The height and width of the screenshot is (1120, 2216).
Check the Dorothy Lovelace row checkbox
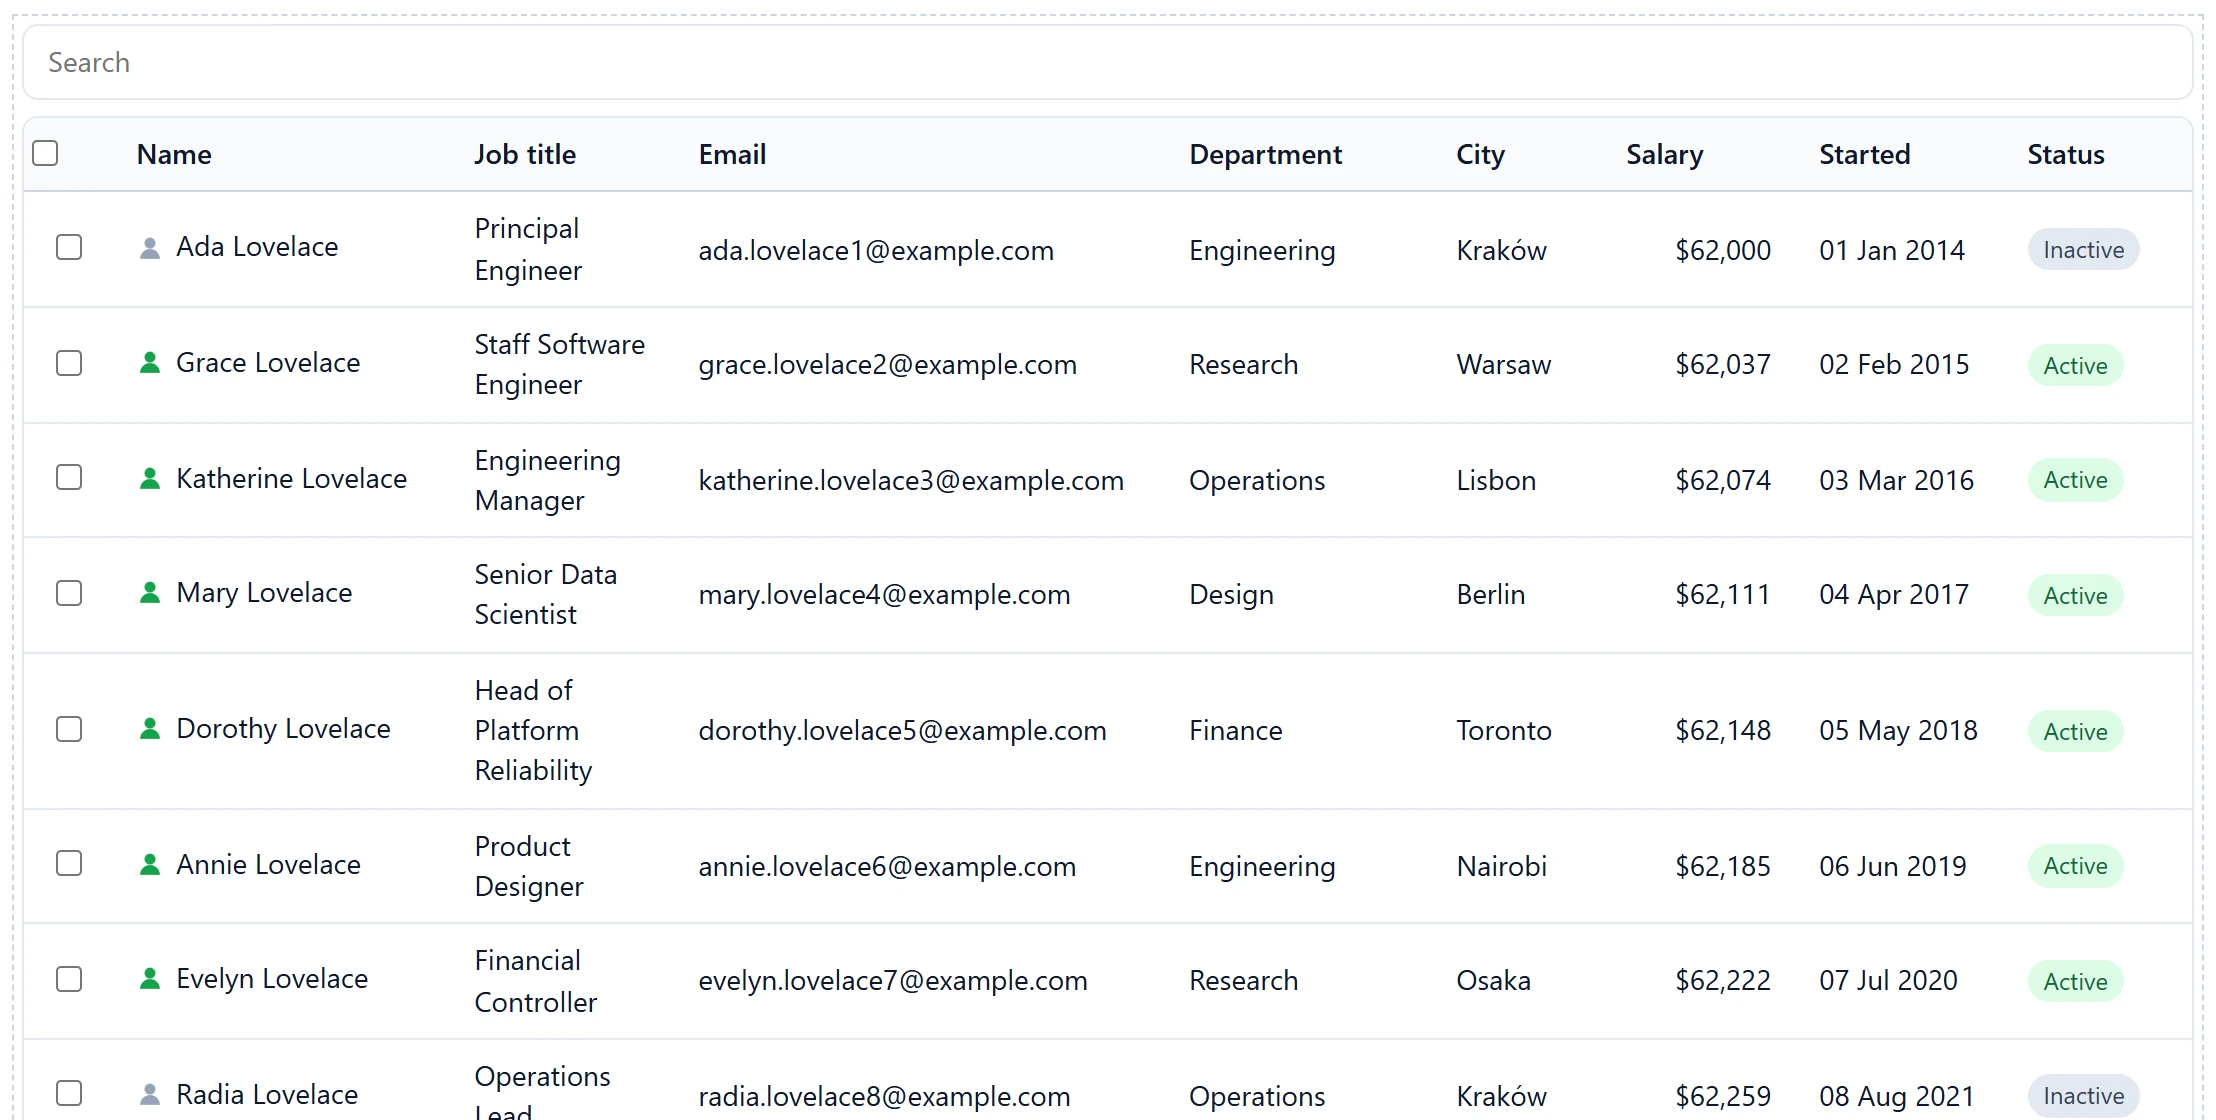(x=69, y=729)
